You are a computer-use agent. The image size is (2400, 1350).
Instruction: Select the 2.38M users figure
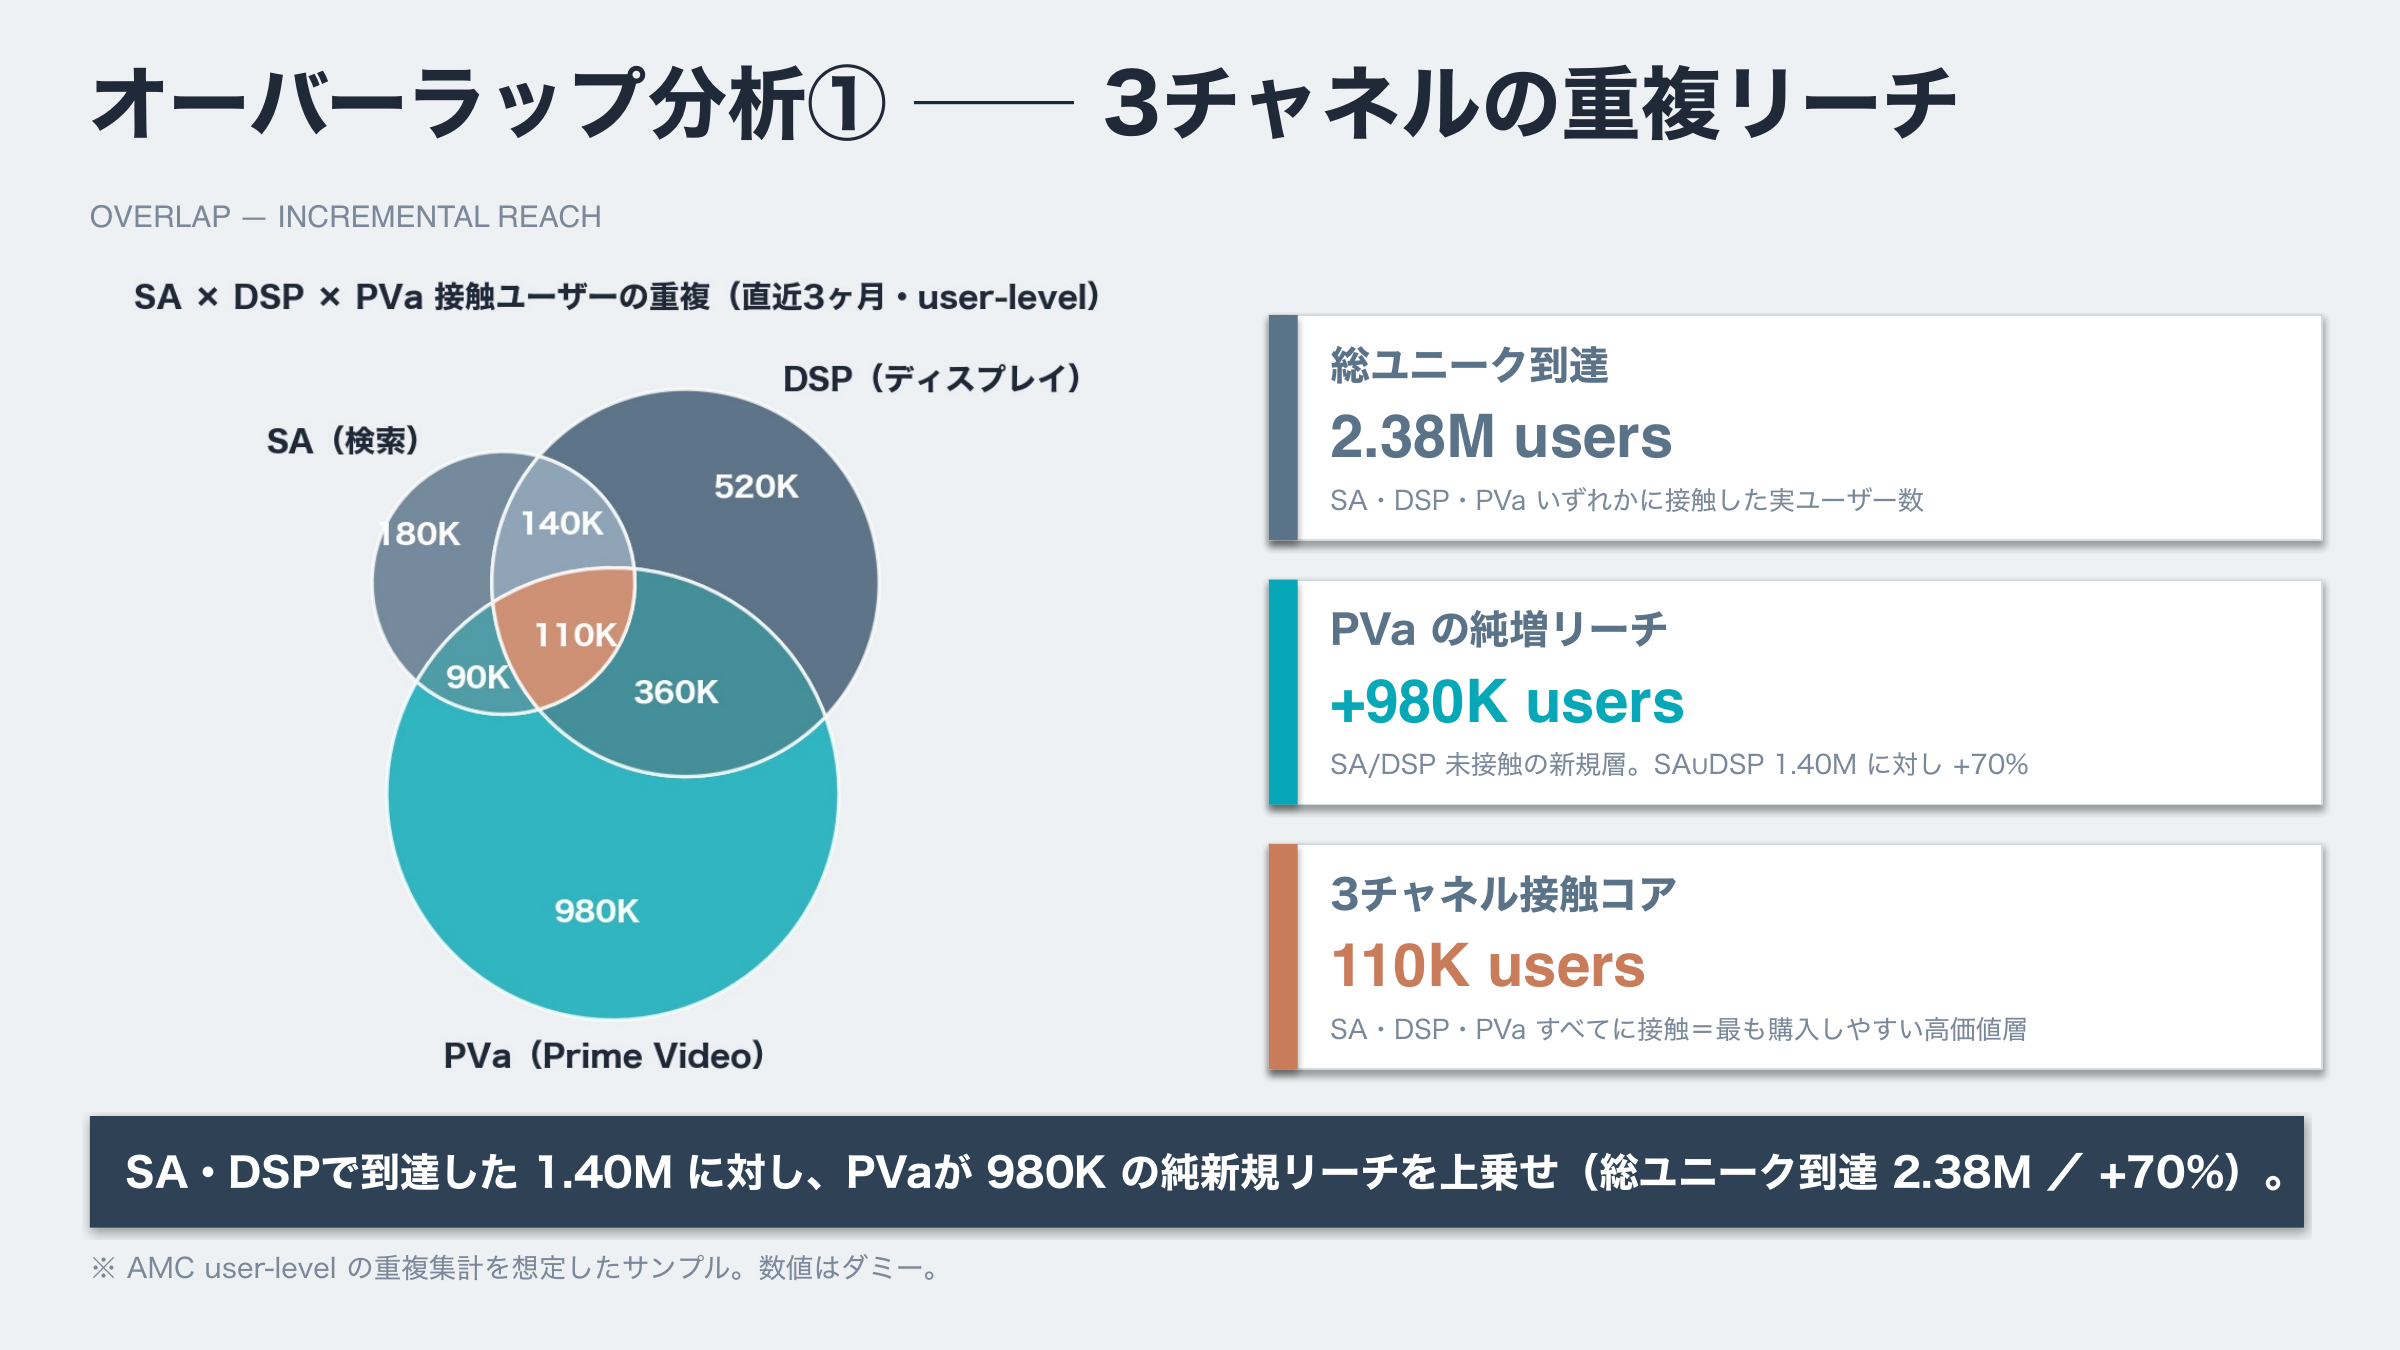[x=1501, y=437]
